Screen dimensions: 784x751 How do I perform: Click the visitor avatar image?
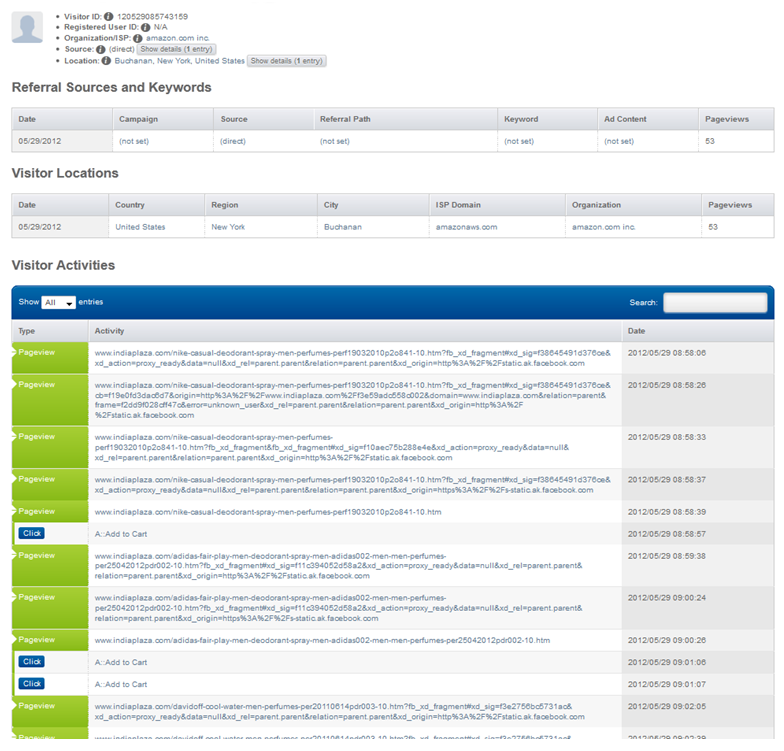pyautogui.click(x=27, y=28)
